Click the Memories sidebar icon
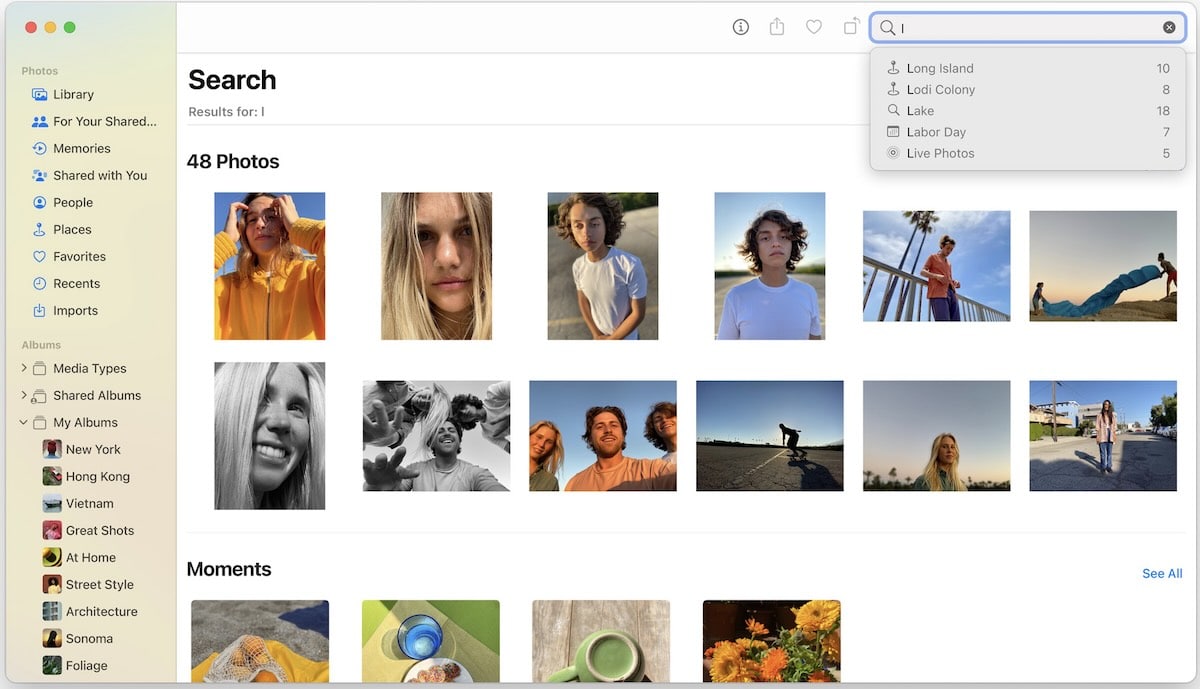This screenshot has height=689, width=1200. [x=40, y=148]
